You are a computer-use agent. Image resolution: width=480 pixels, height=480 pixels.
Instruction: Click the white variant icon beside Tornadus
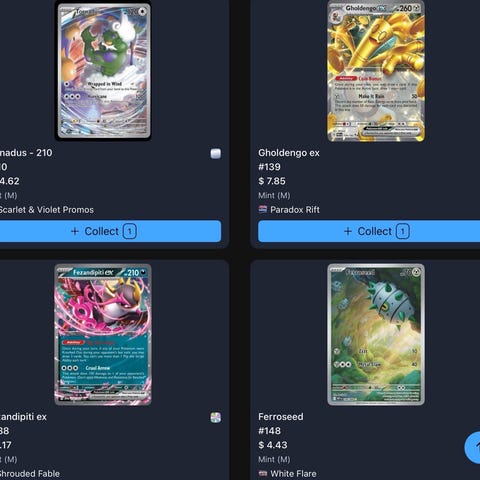coord(216,154)
